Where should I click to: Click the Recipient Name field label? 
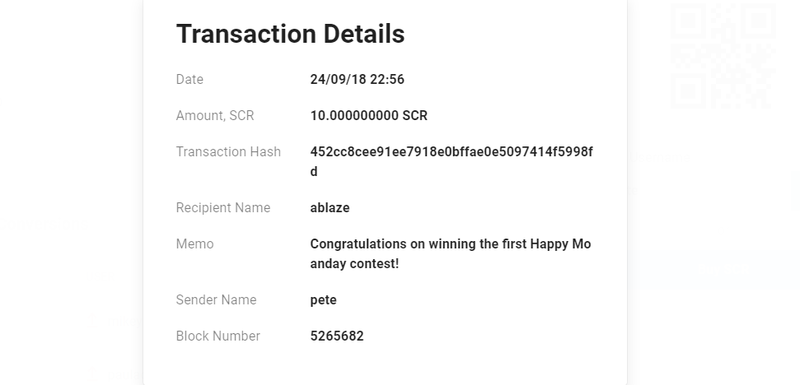pos(223,208)
